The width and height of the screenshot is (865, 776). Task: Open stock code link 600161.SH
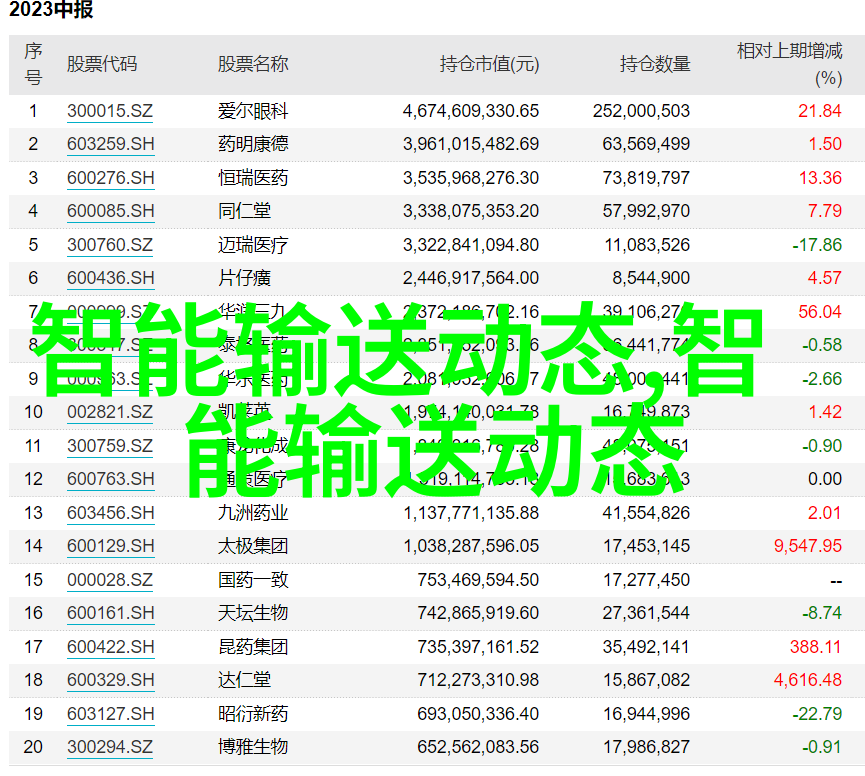(x=111, y=613)
